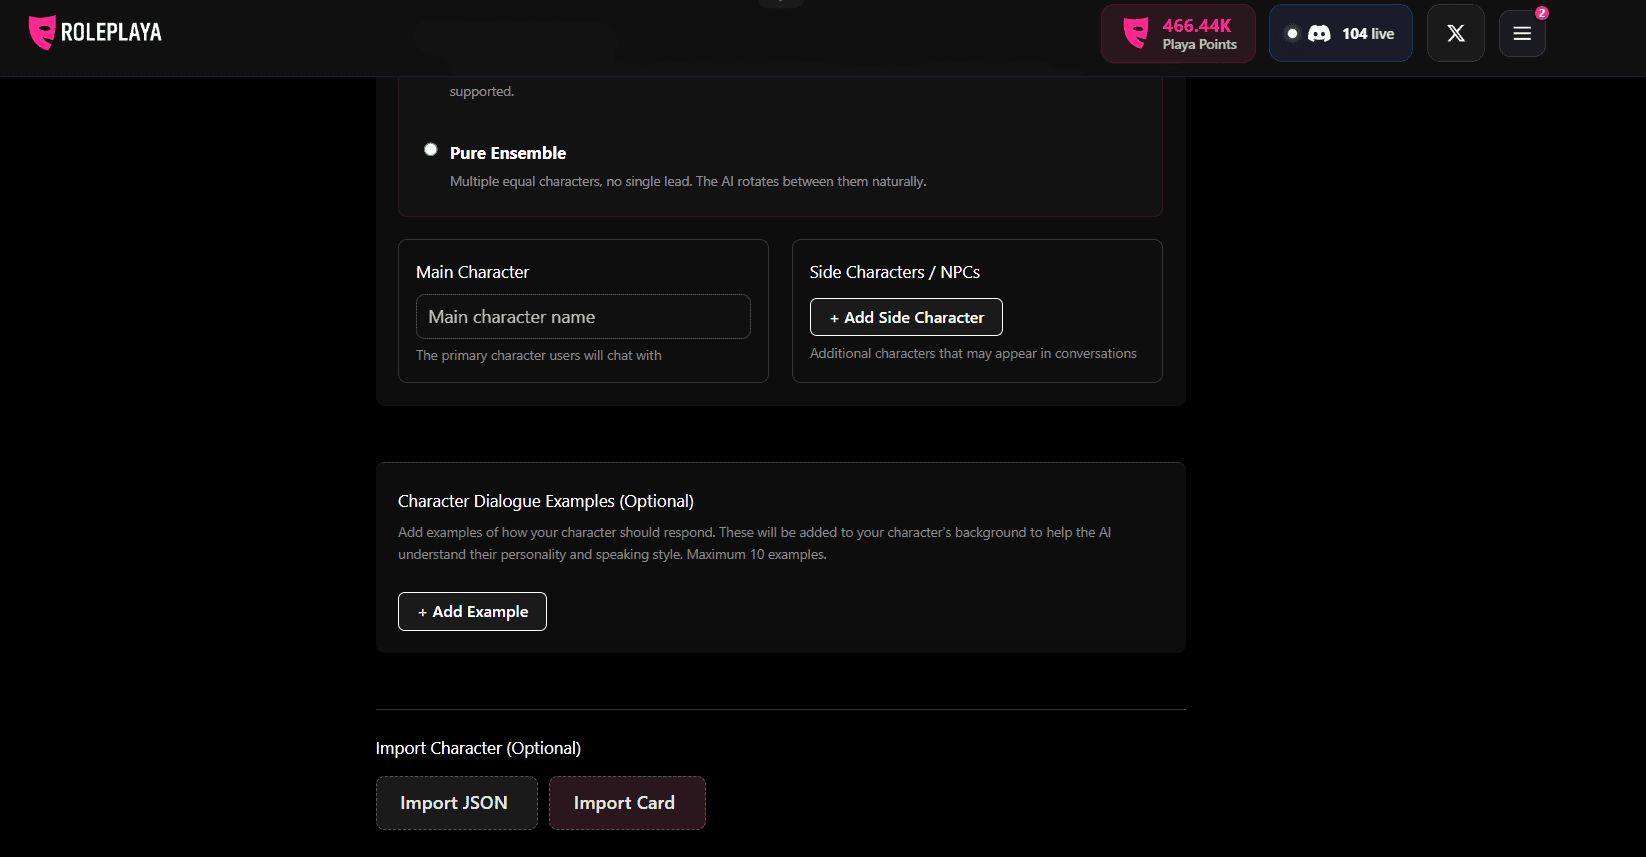
Task: Click 'Additional characters that may appear' hint text
Action: click(x=973, y=353)
